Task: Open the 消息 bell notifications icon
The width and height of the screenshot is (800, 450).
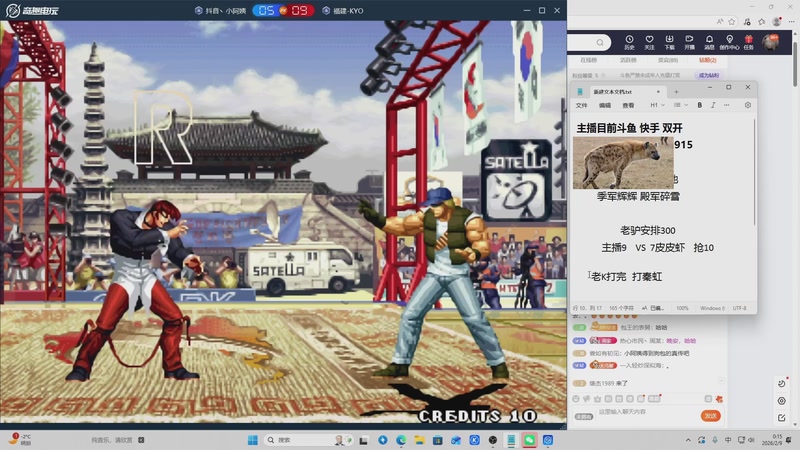Action: pyautogui.click(x=709, y=42)
